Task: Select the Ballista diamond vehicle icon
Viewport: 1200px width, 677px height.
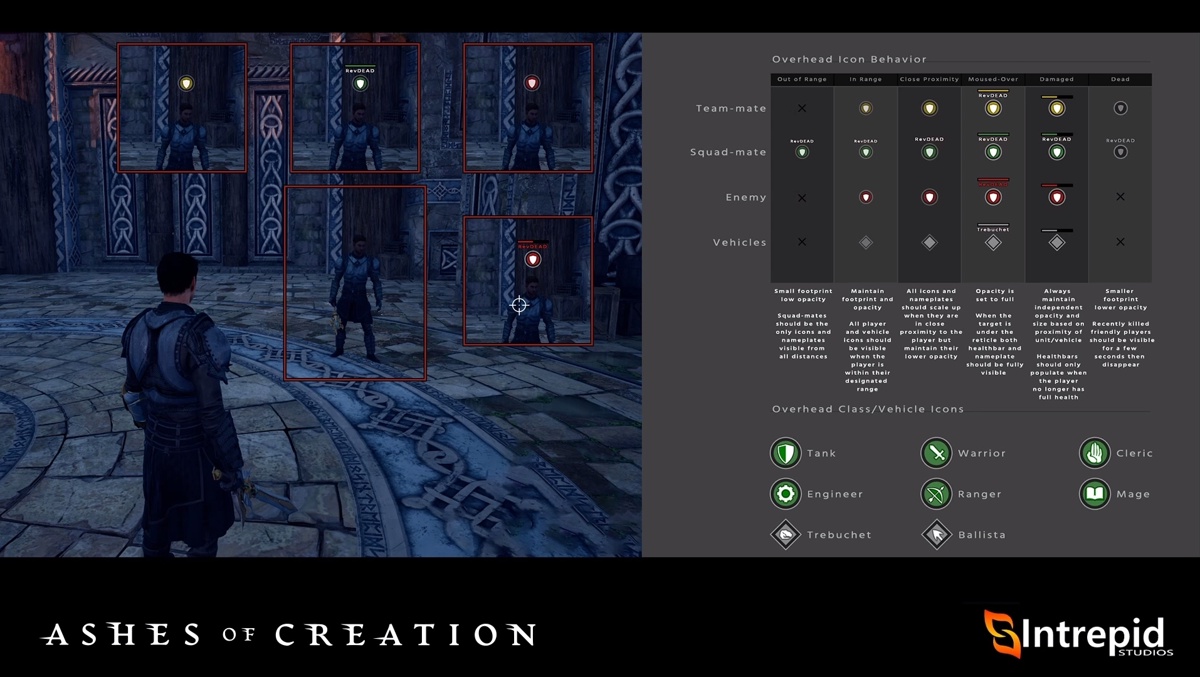Action: click(936, 535)
